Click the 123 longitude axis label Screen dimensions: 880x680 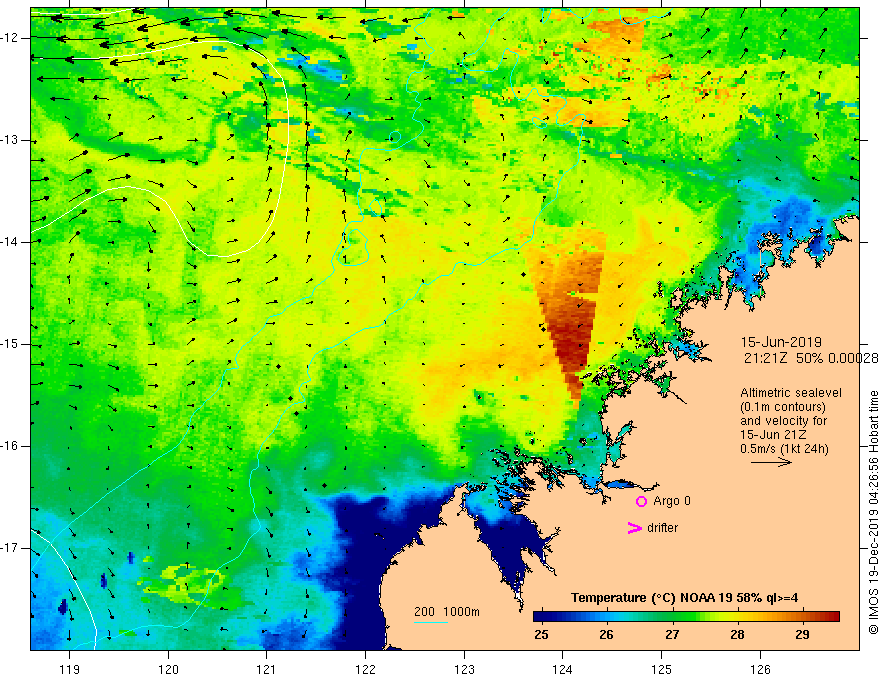[464, 669]
